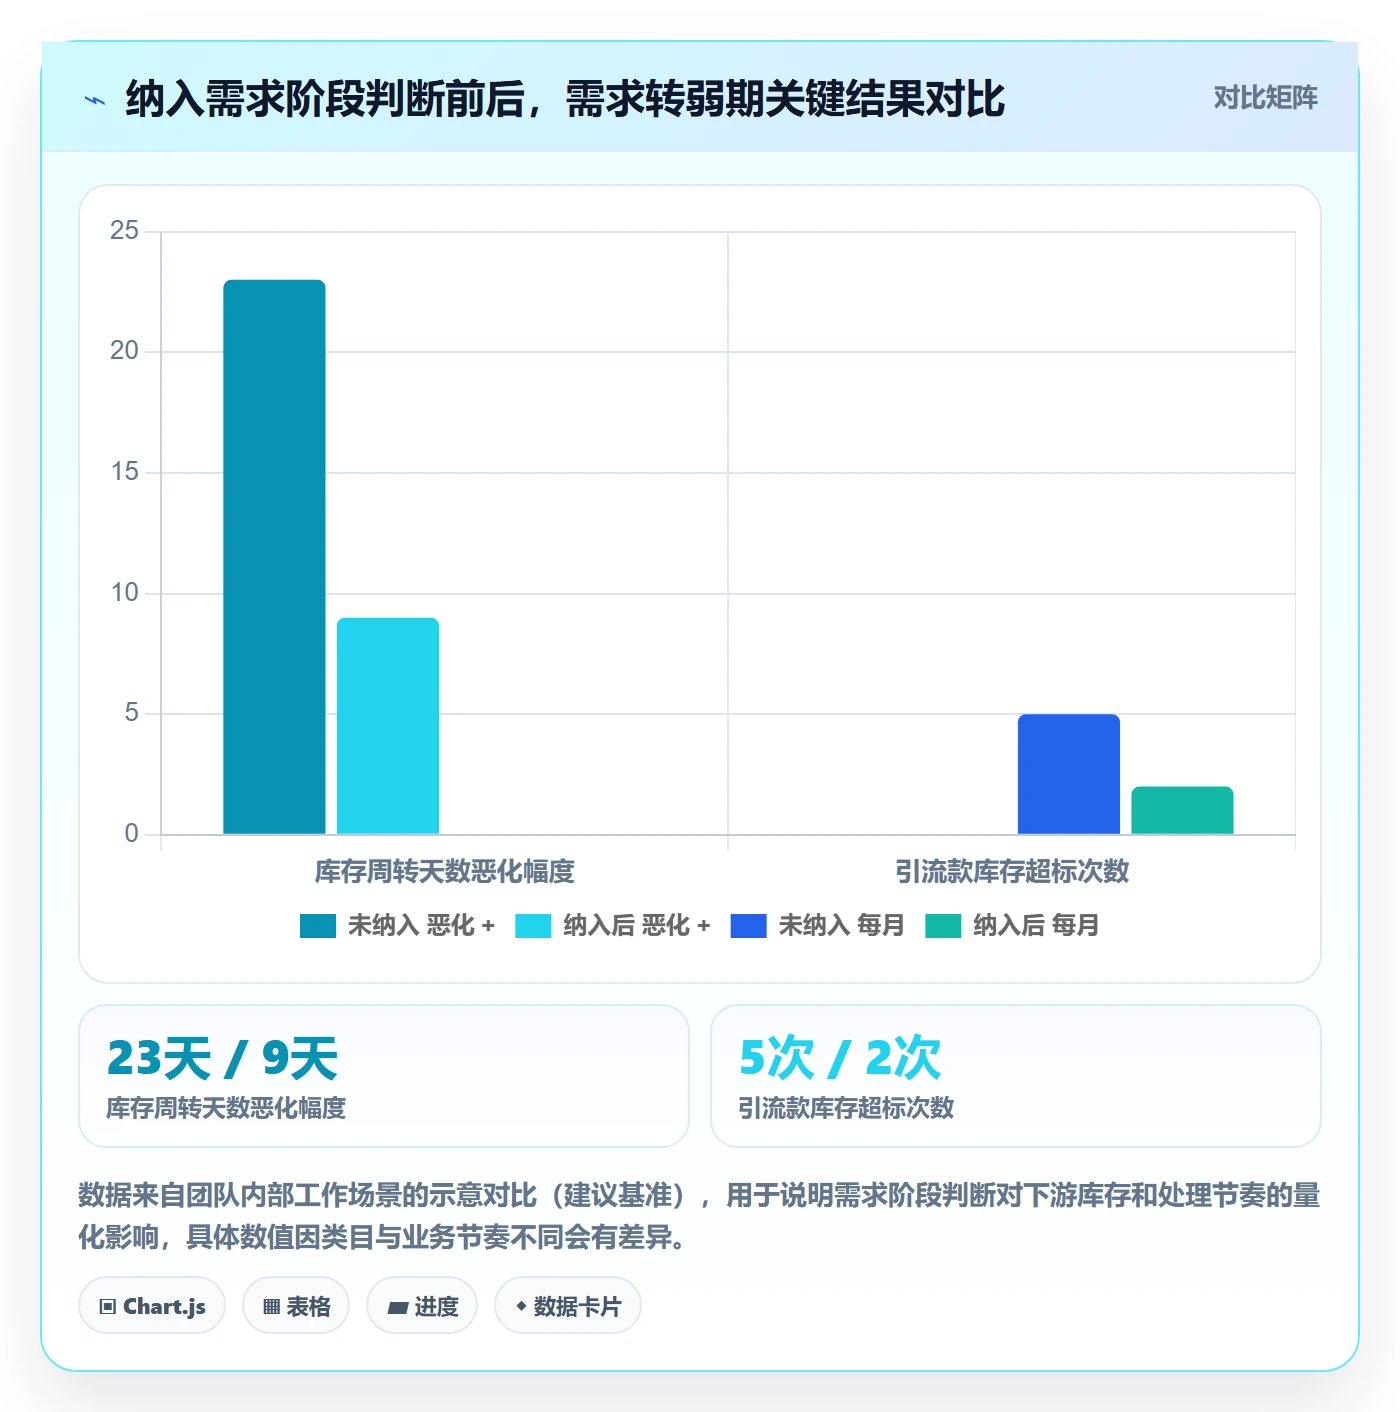This screenshot has height=1412, width=1400.
Task: Click the 数据卡片 tag
Action: (568, 1306)
